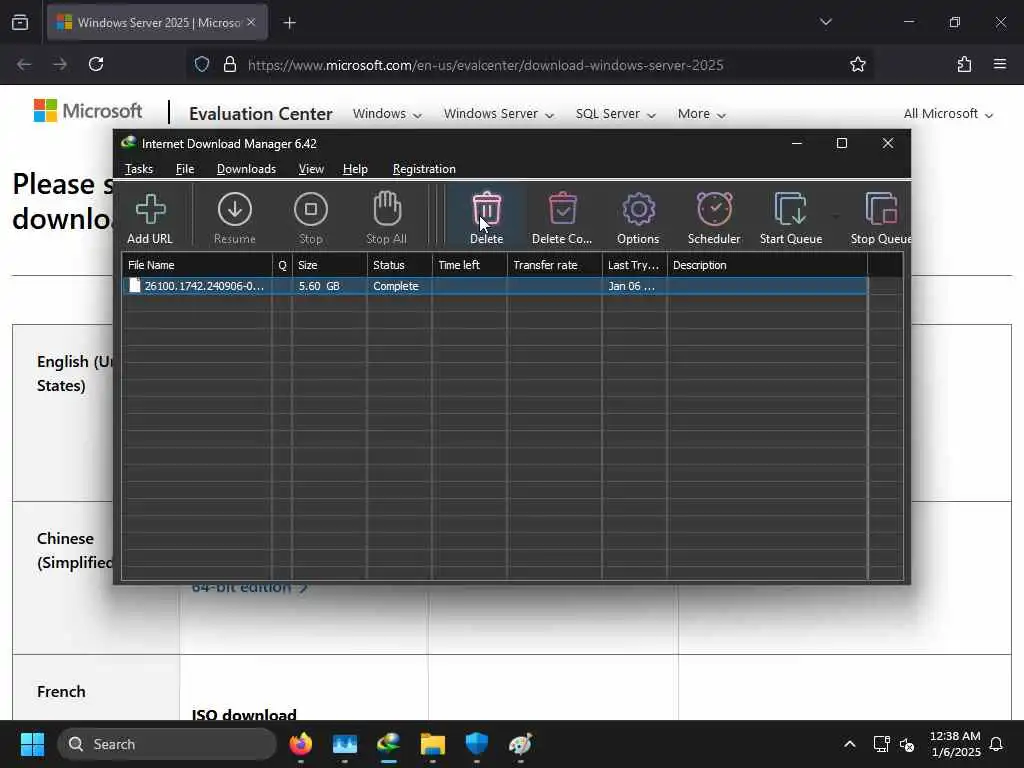
Task: Open the Downloads menu
Action: click(246, 168)
